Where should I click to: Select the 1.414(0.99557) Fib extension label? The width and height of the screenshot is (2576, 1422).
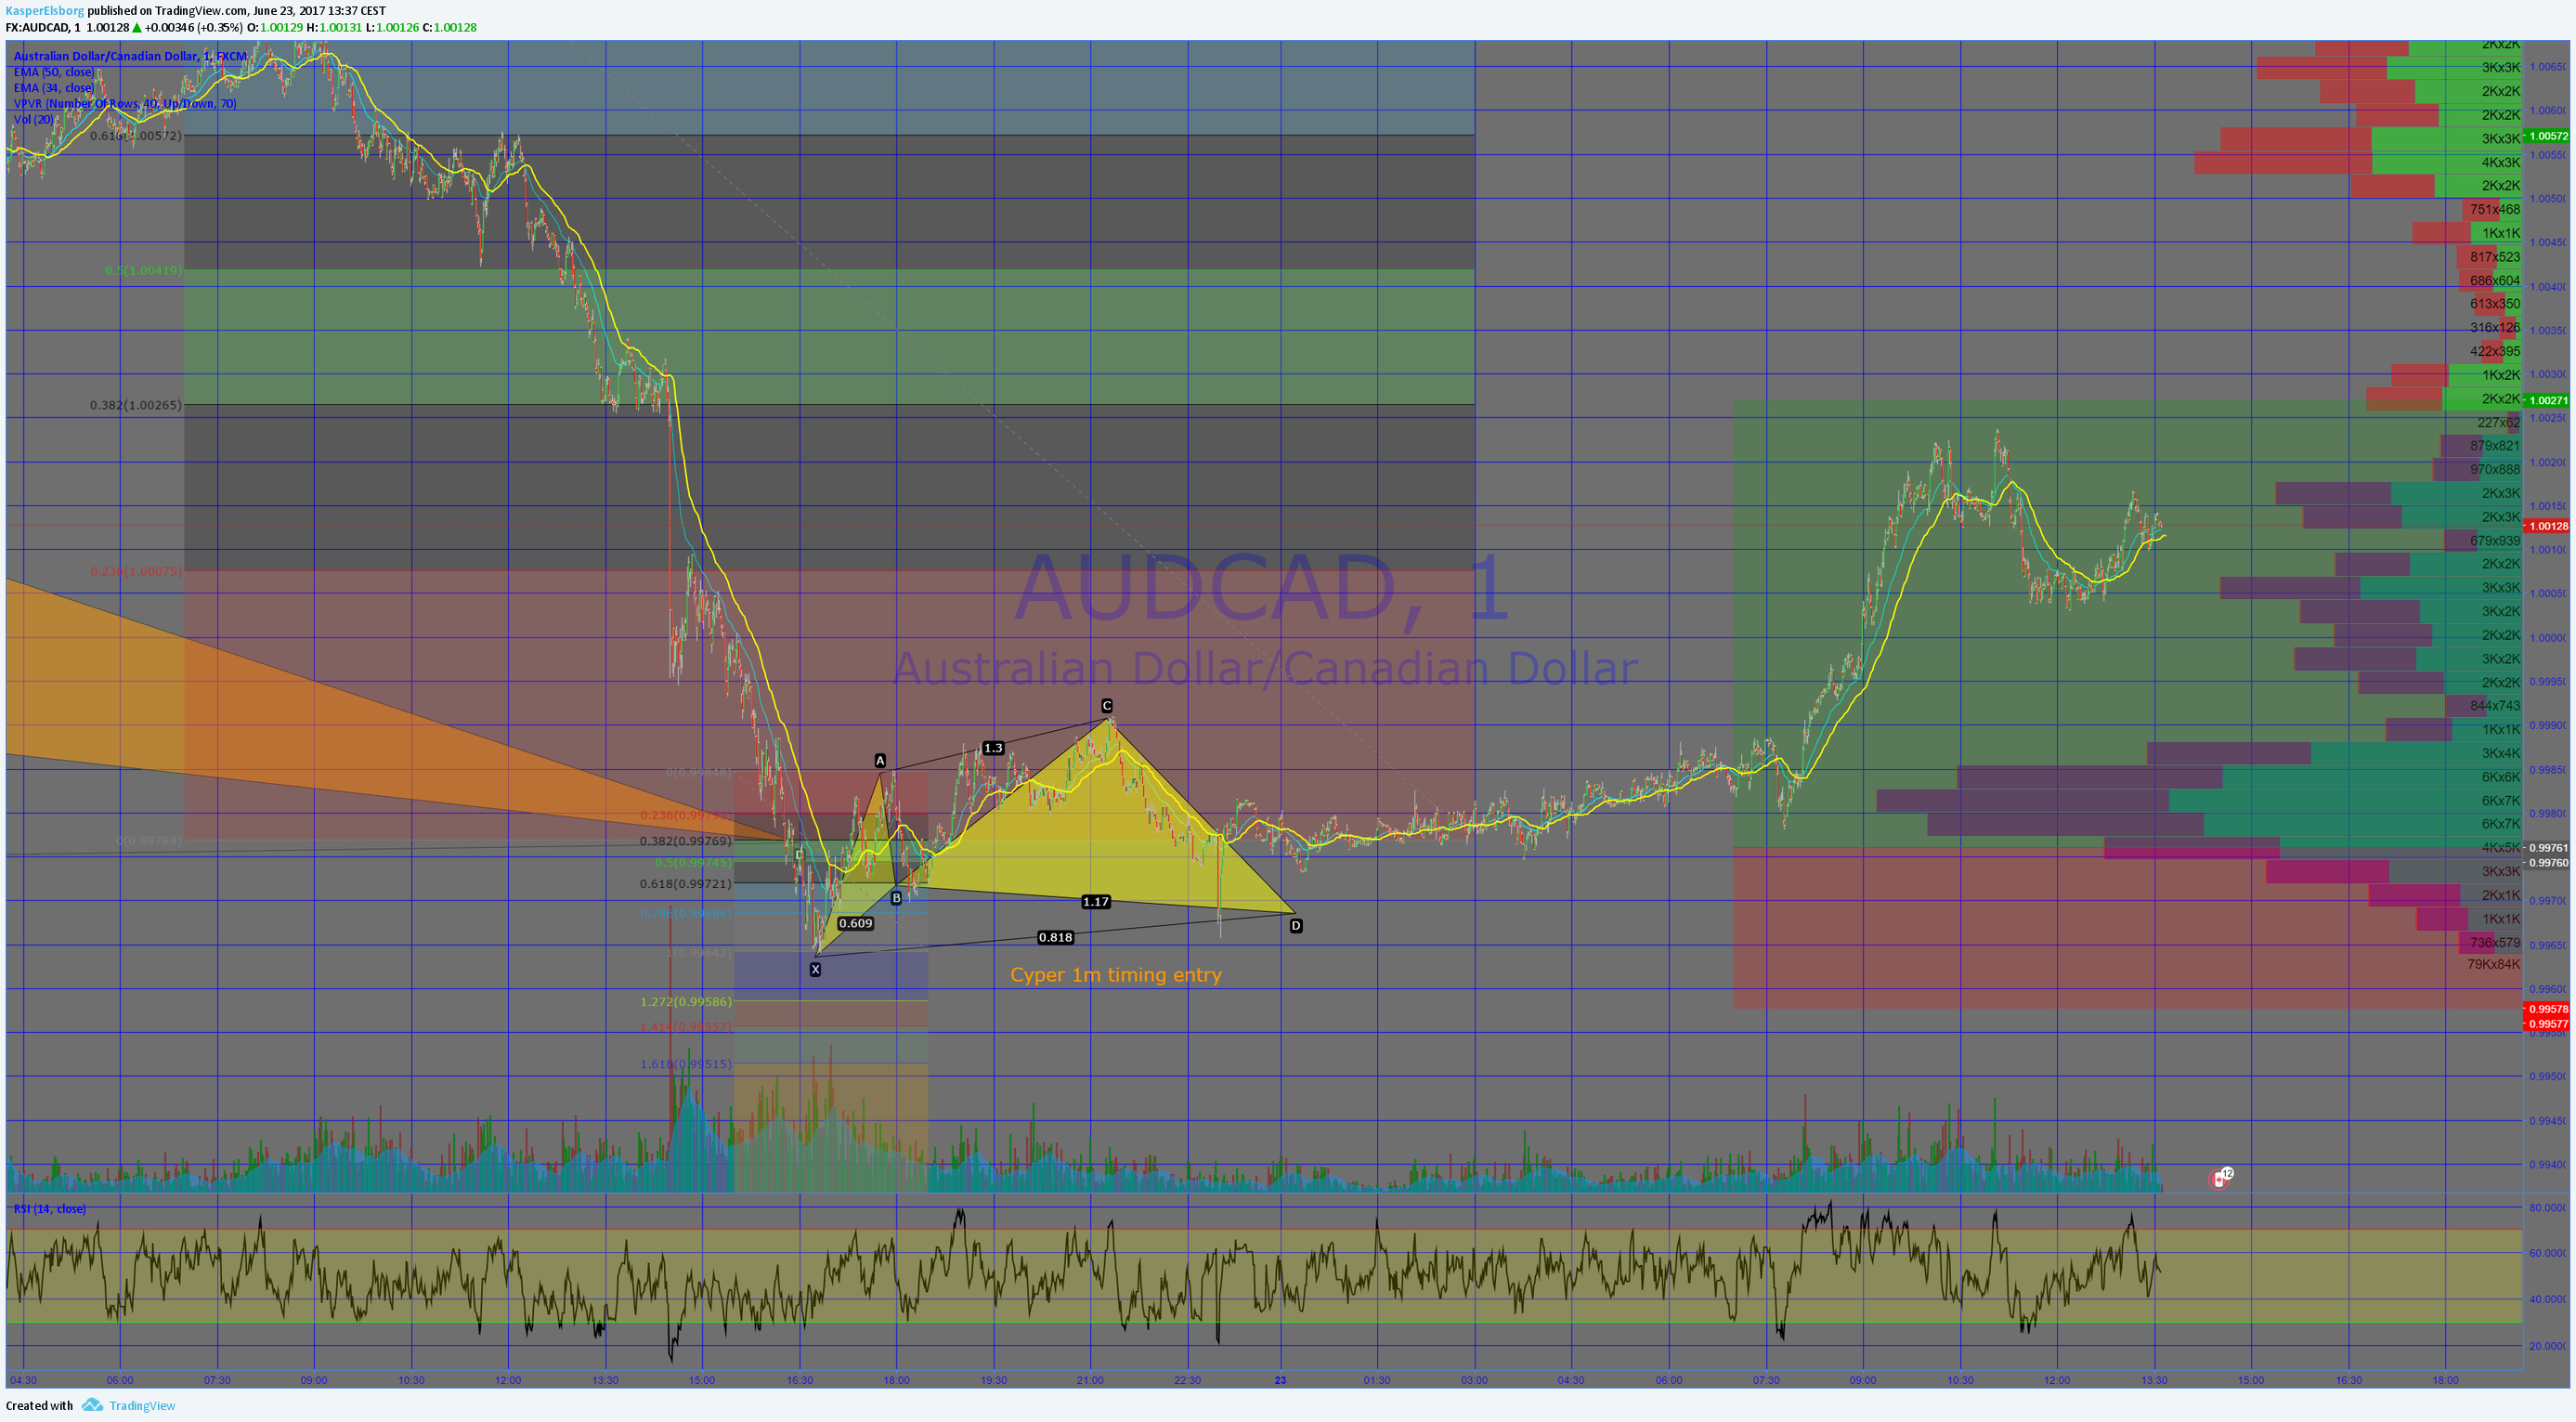(686, 1027)
